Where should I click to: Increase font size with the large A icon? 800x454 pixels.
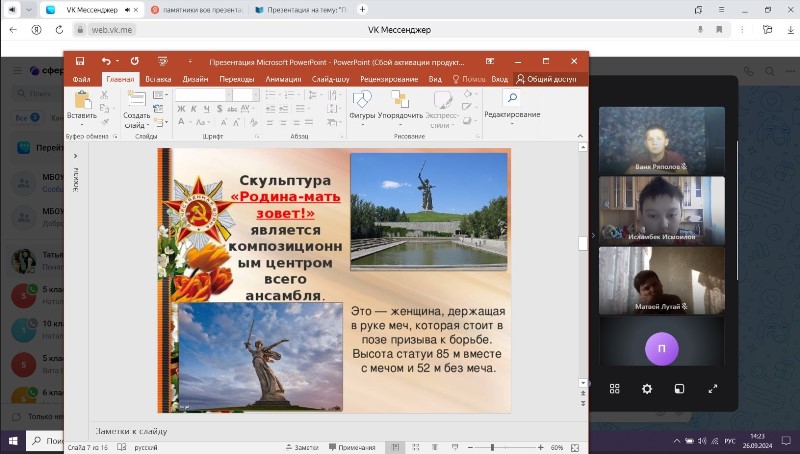pos(224,122)
